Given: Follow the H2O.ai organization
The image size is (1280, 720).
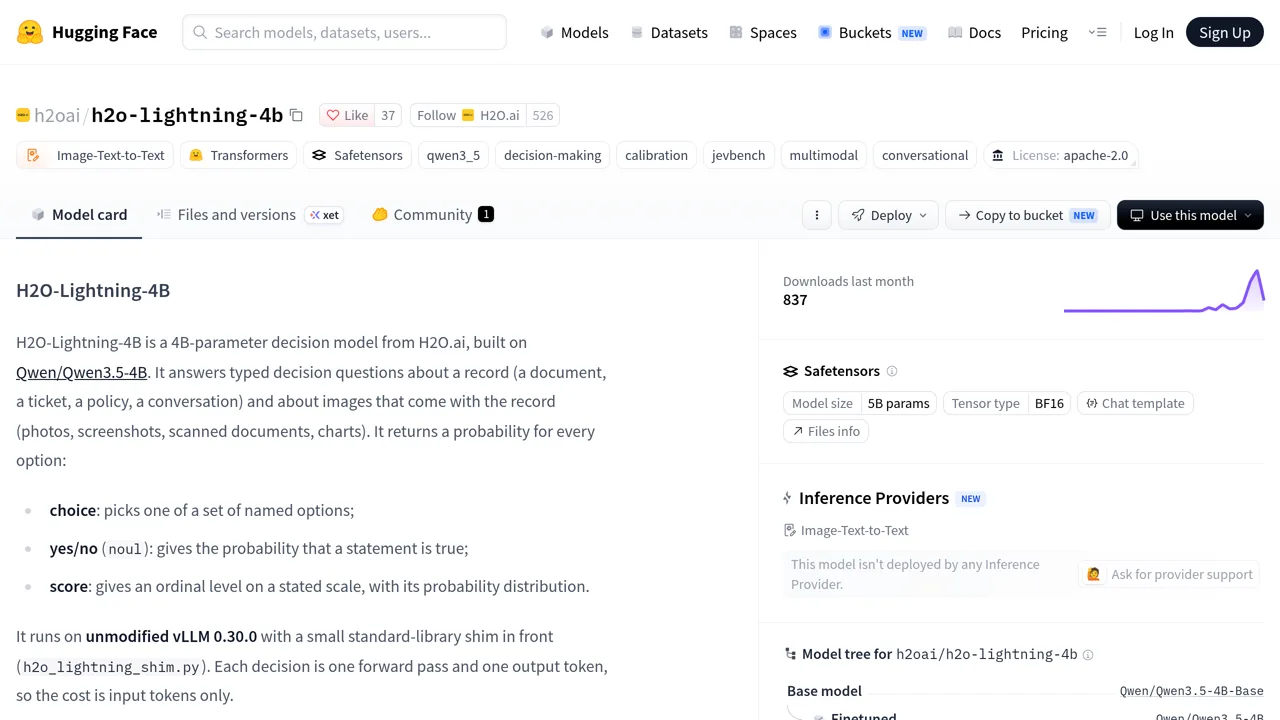Looking at the screenshot, I should 468,115.
